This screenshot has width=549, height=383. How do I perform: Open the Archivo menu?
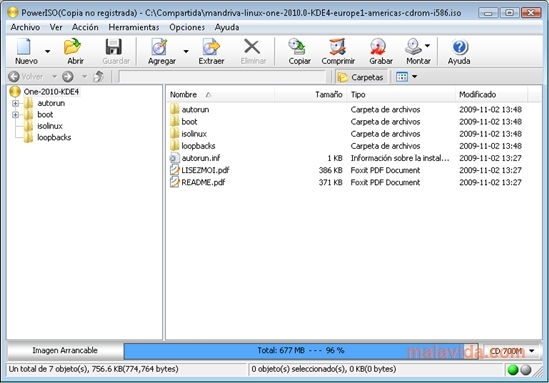25,27
